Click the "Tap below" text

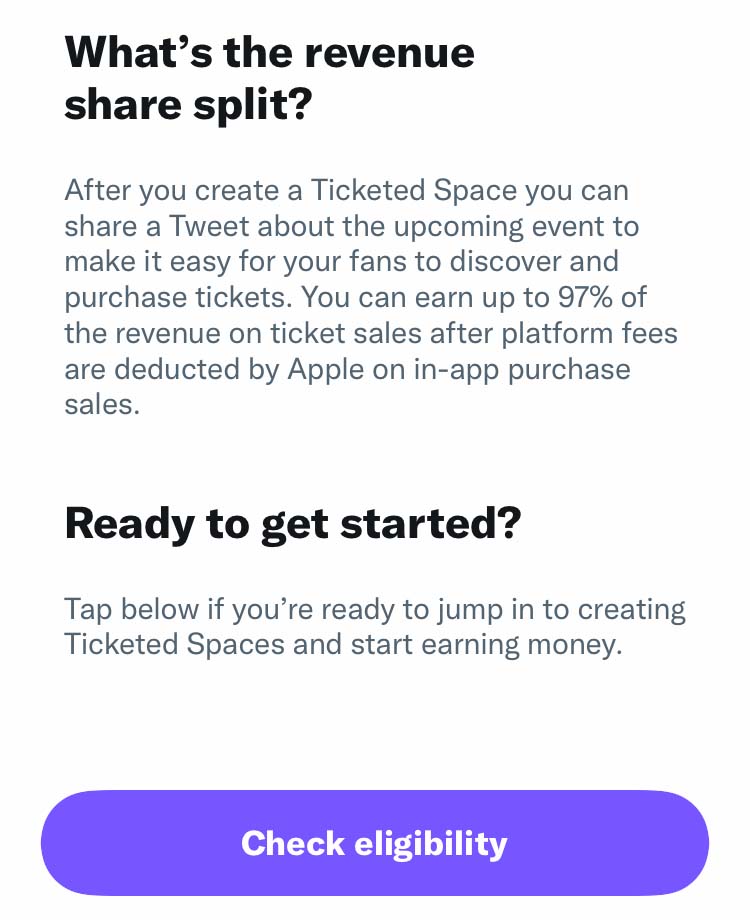click(131, 610)
